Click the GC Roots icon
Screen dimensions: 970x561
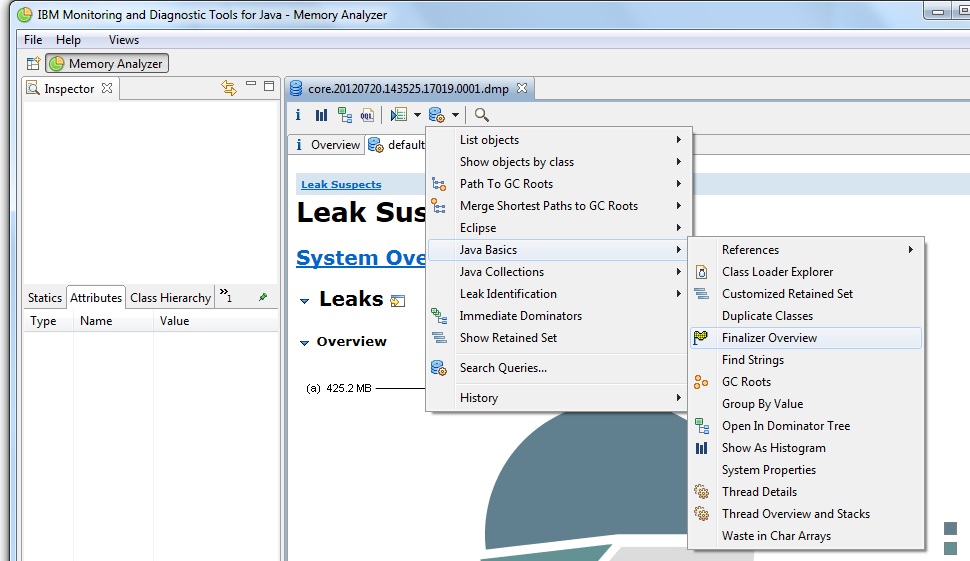(x=700, y=382)
